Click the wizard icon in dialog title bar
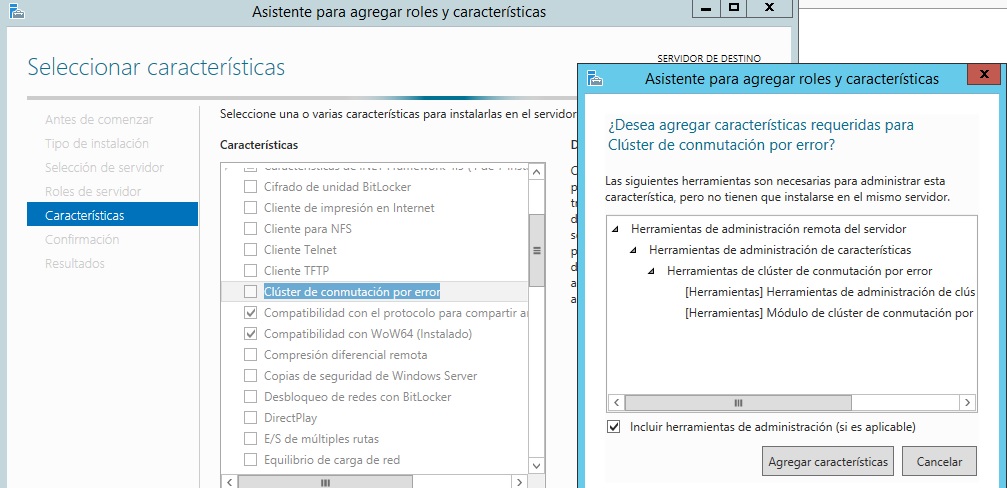1007x488 pixels. coord(595,78)
